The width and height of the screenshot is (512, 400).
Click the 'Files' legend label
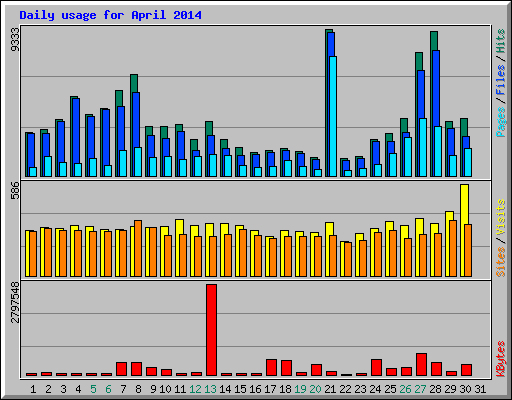point(500,80)
